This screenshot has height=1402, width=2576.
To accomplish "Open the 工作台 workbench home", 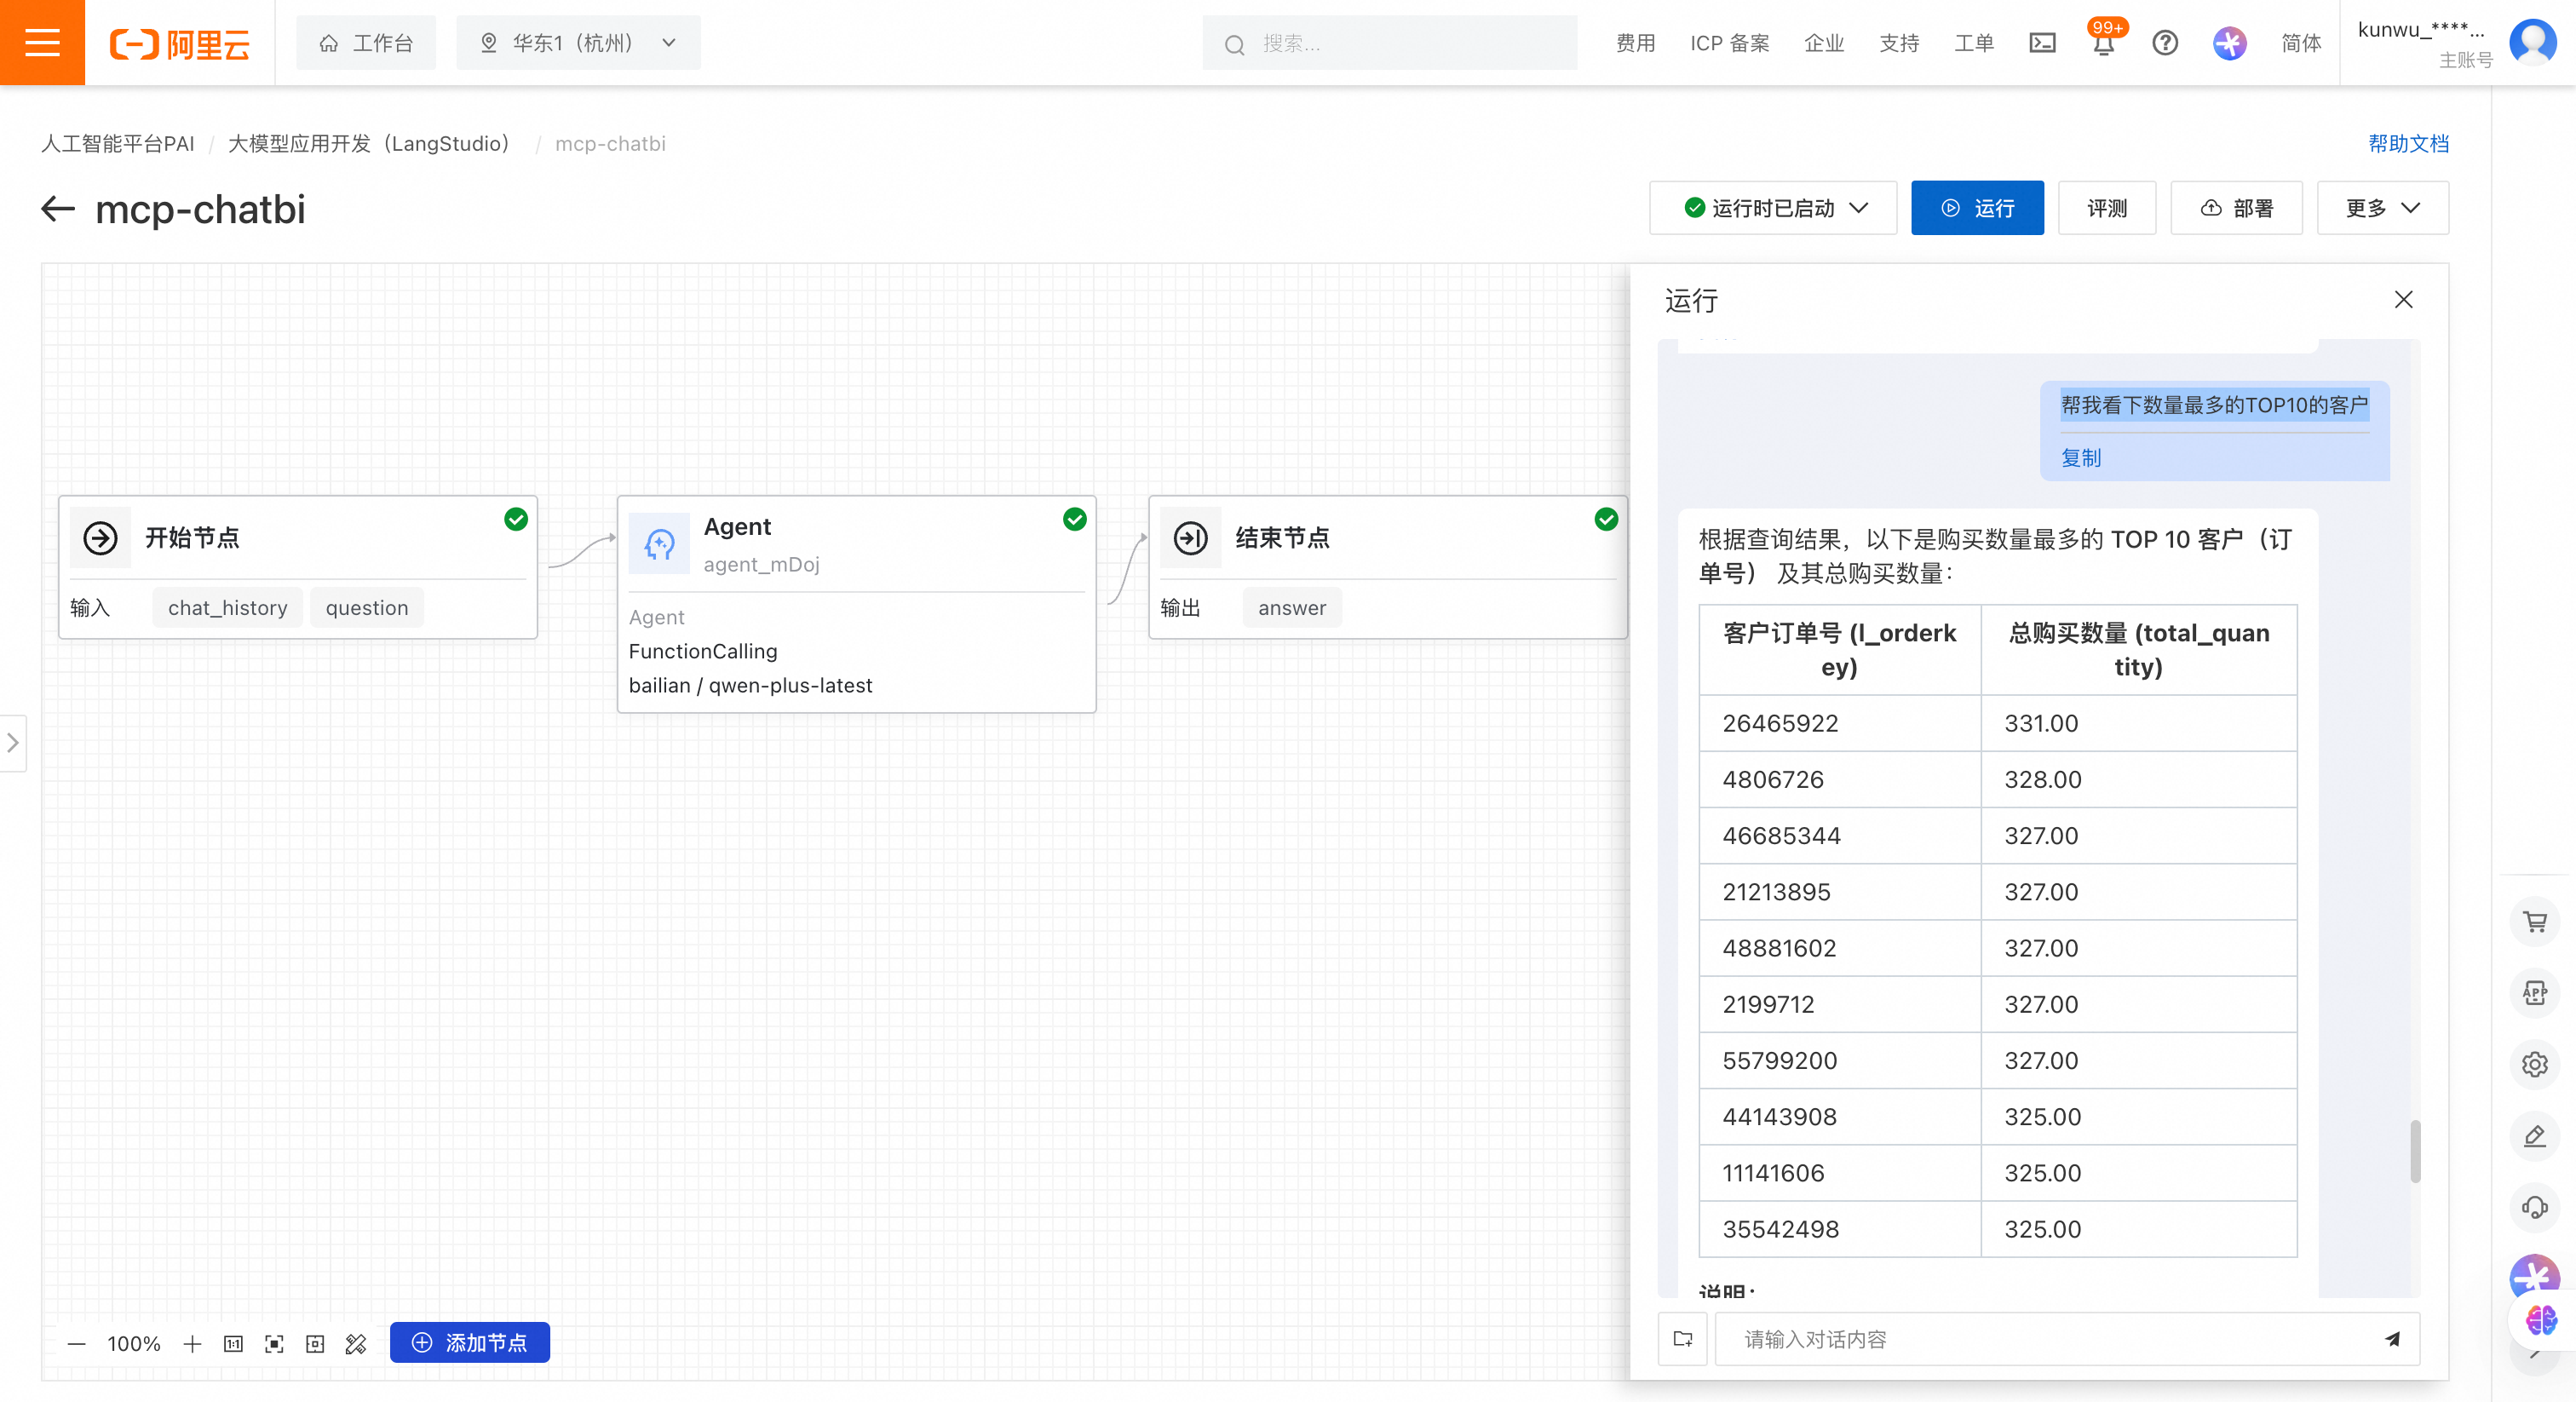I will 366,43.
